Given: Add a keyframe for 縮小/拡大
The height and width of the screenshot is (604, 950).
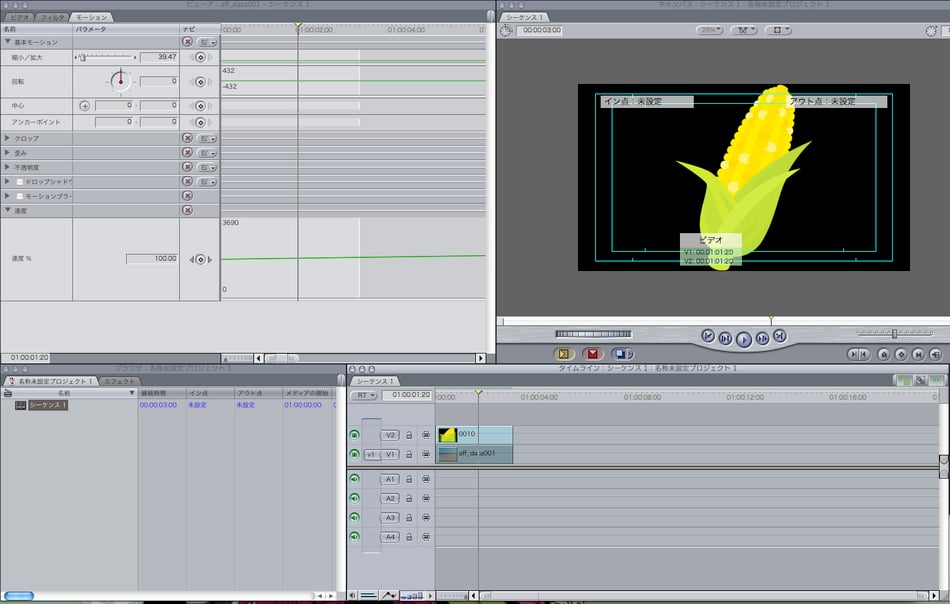Looking at the screenshot, I should tap(200, 58).
